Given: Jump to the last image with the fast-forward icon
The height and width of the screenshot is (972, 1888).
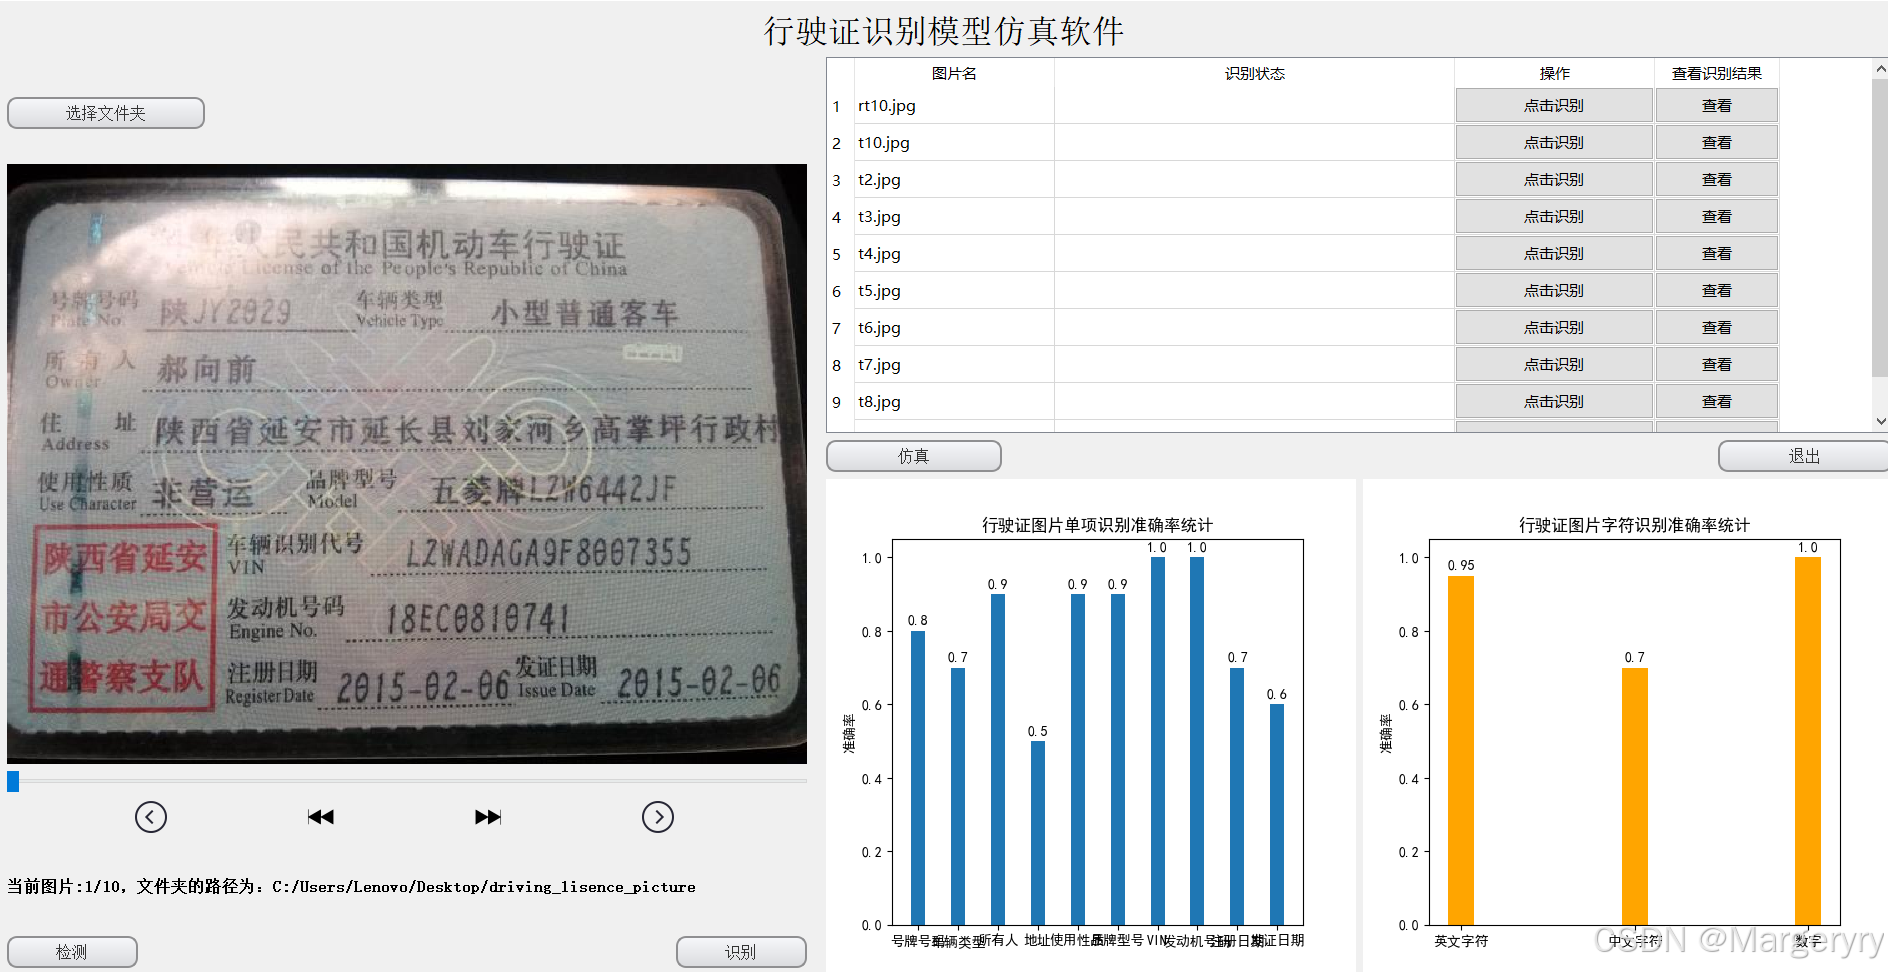Looking at the screenshot, I should coord(487,816).
